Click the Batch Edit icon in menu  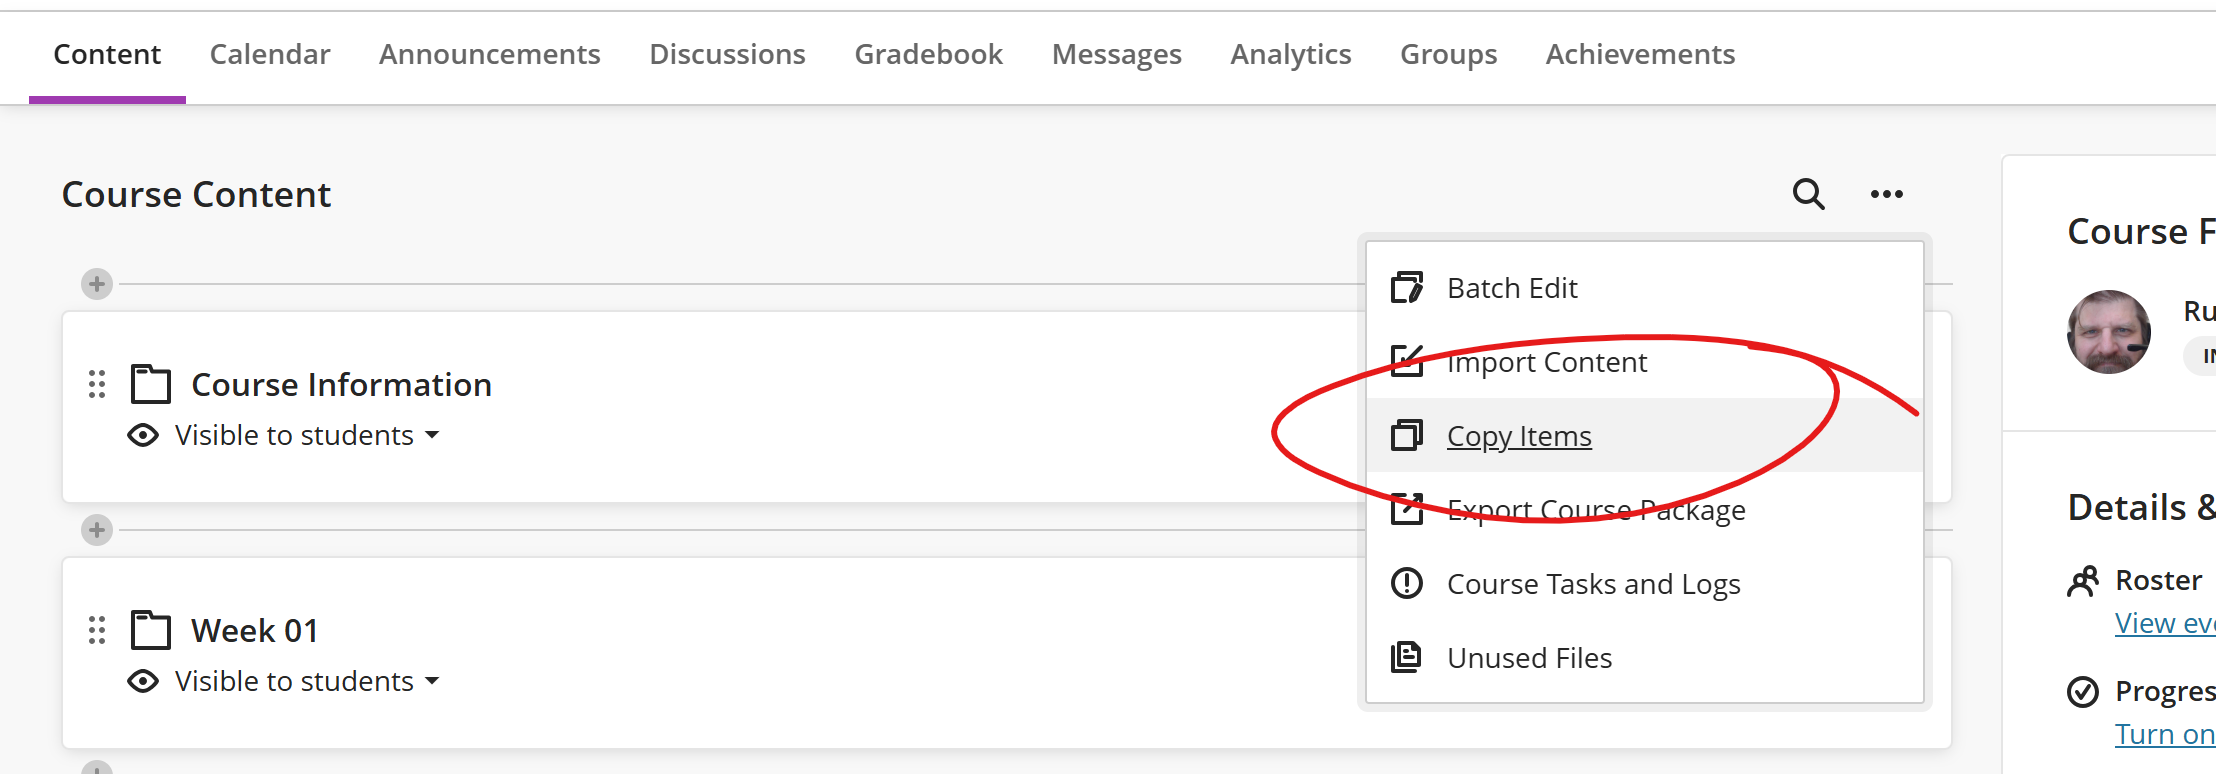click(x=1407, y=288)
